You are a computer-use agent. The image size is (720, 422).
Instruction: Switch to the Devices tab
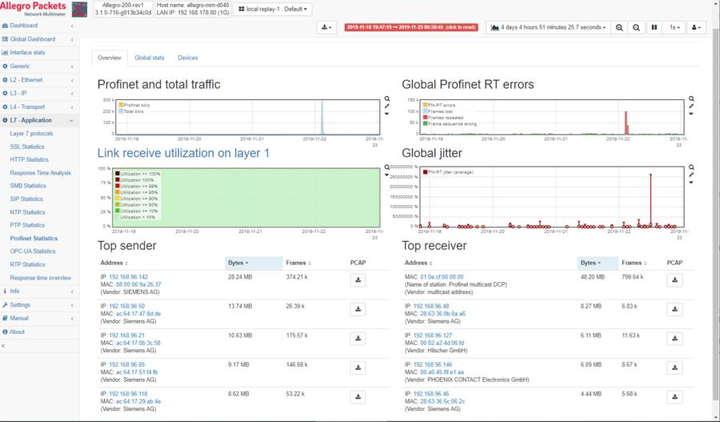coord(187,58)
